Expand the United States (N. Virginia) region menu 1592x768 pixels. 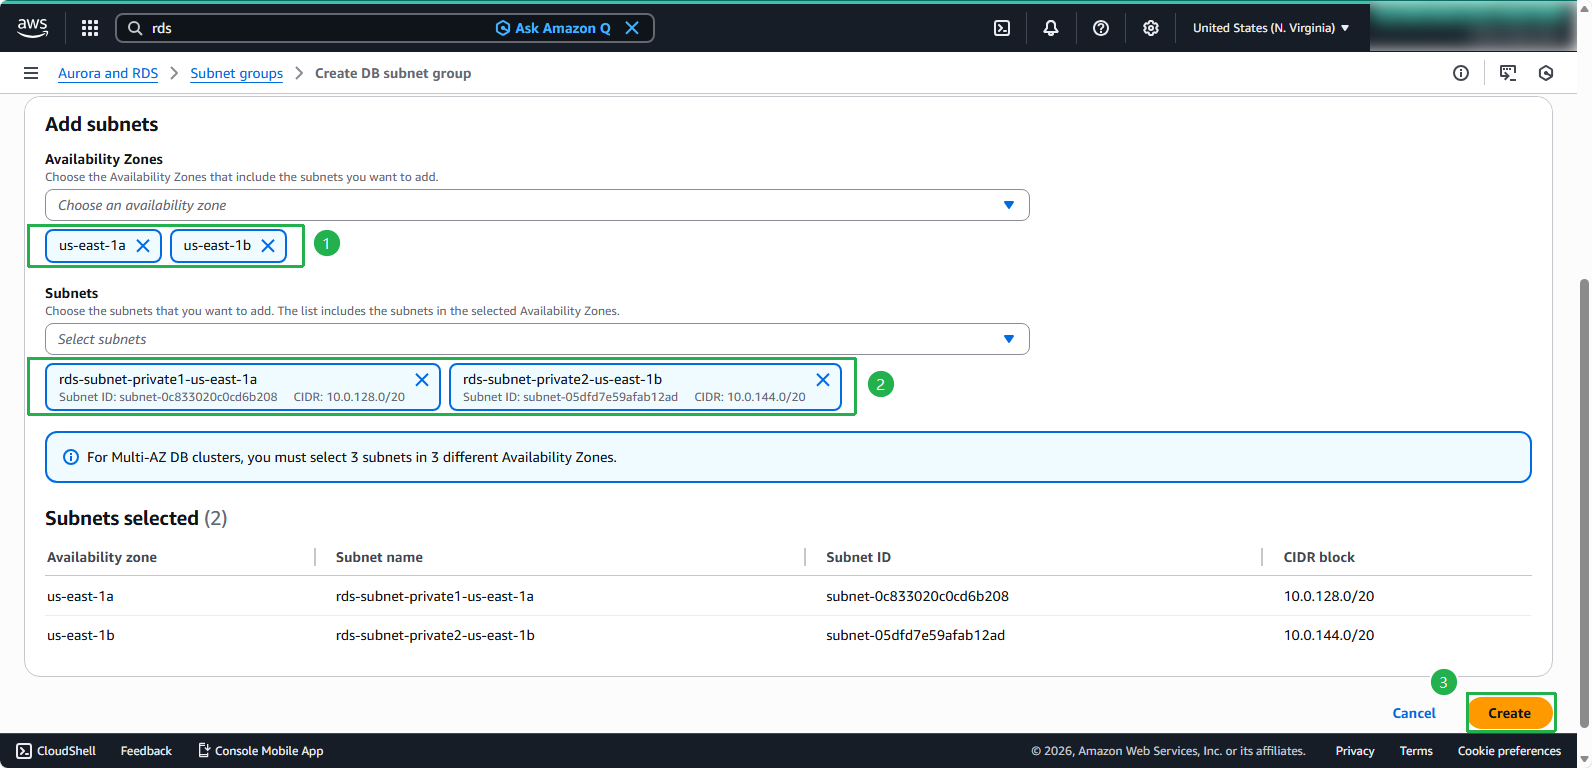(1271, 28)
